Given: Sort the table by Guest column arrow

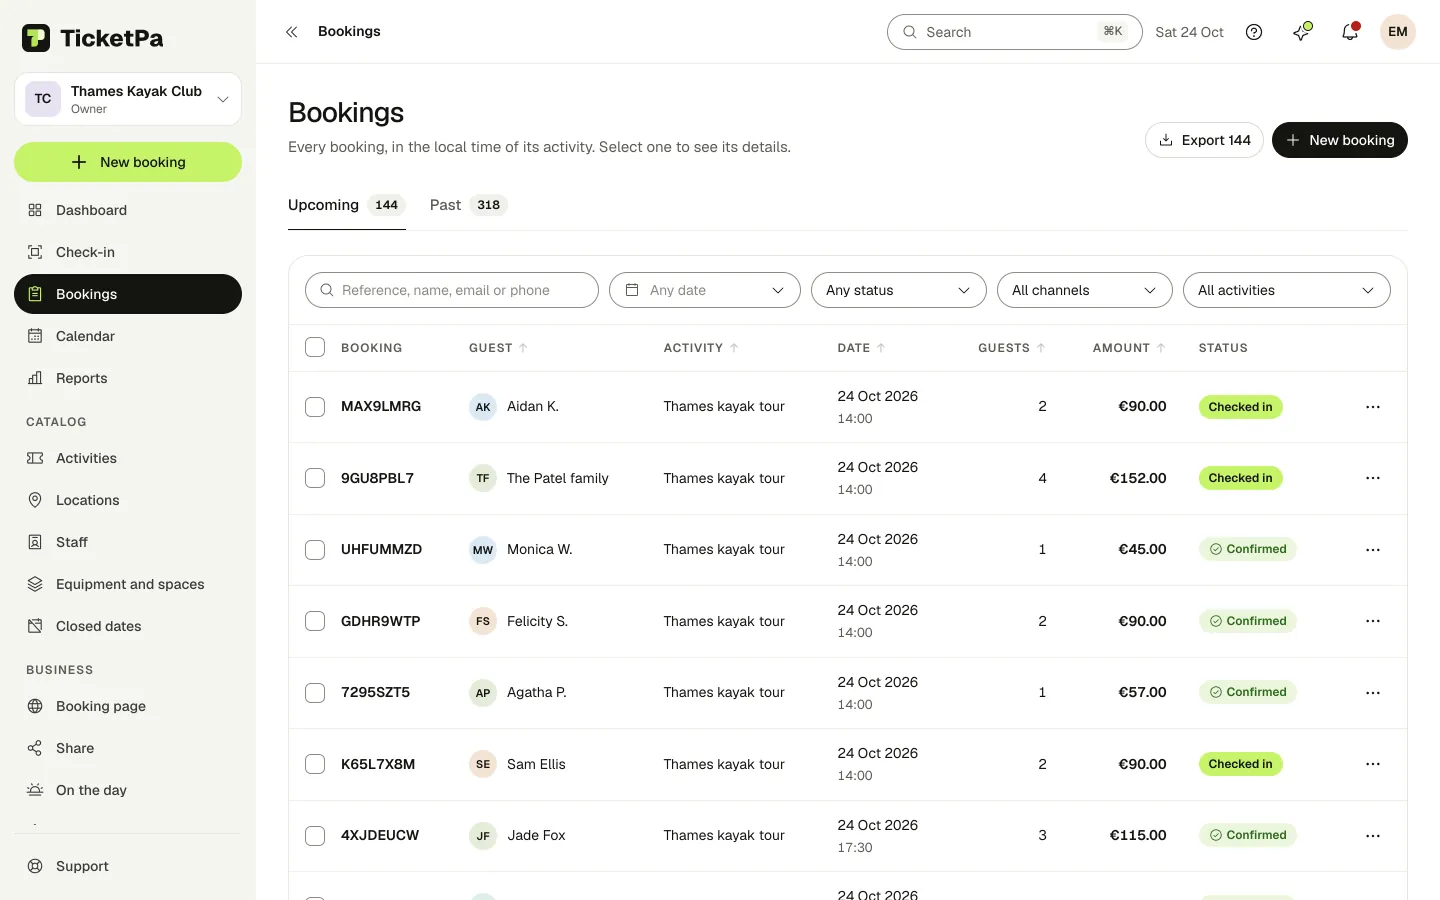Looking at the screenshot, I should click(x=523, y=348).
